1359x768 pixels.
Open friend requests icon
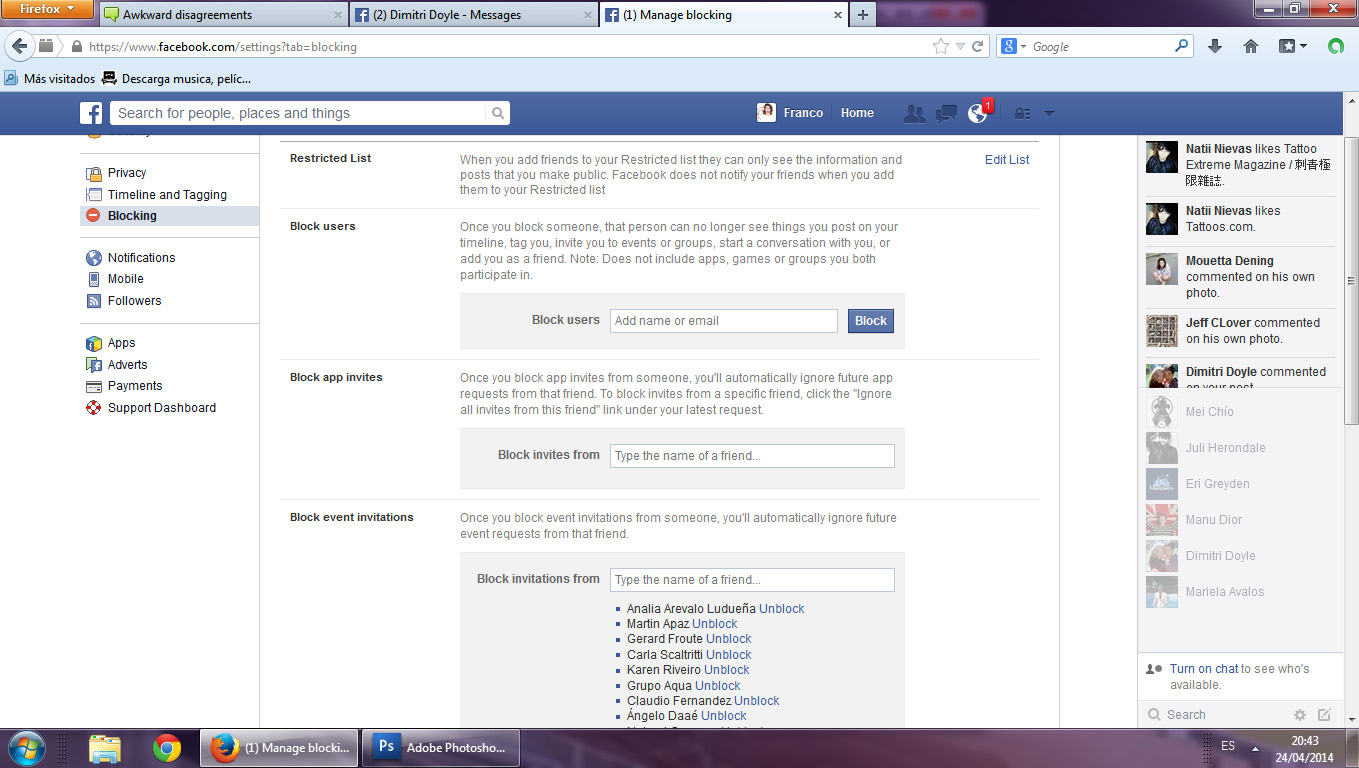point(914,113)
